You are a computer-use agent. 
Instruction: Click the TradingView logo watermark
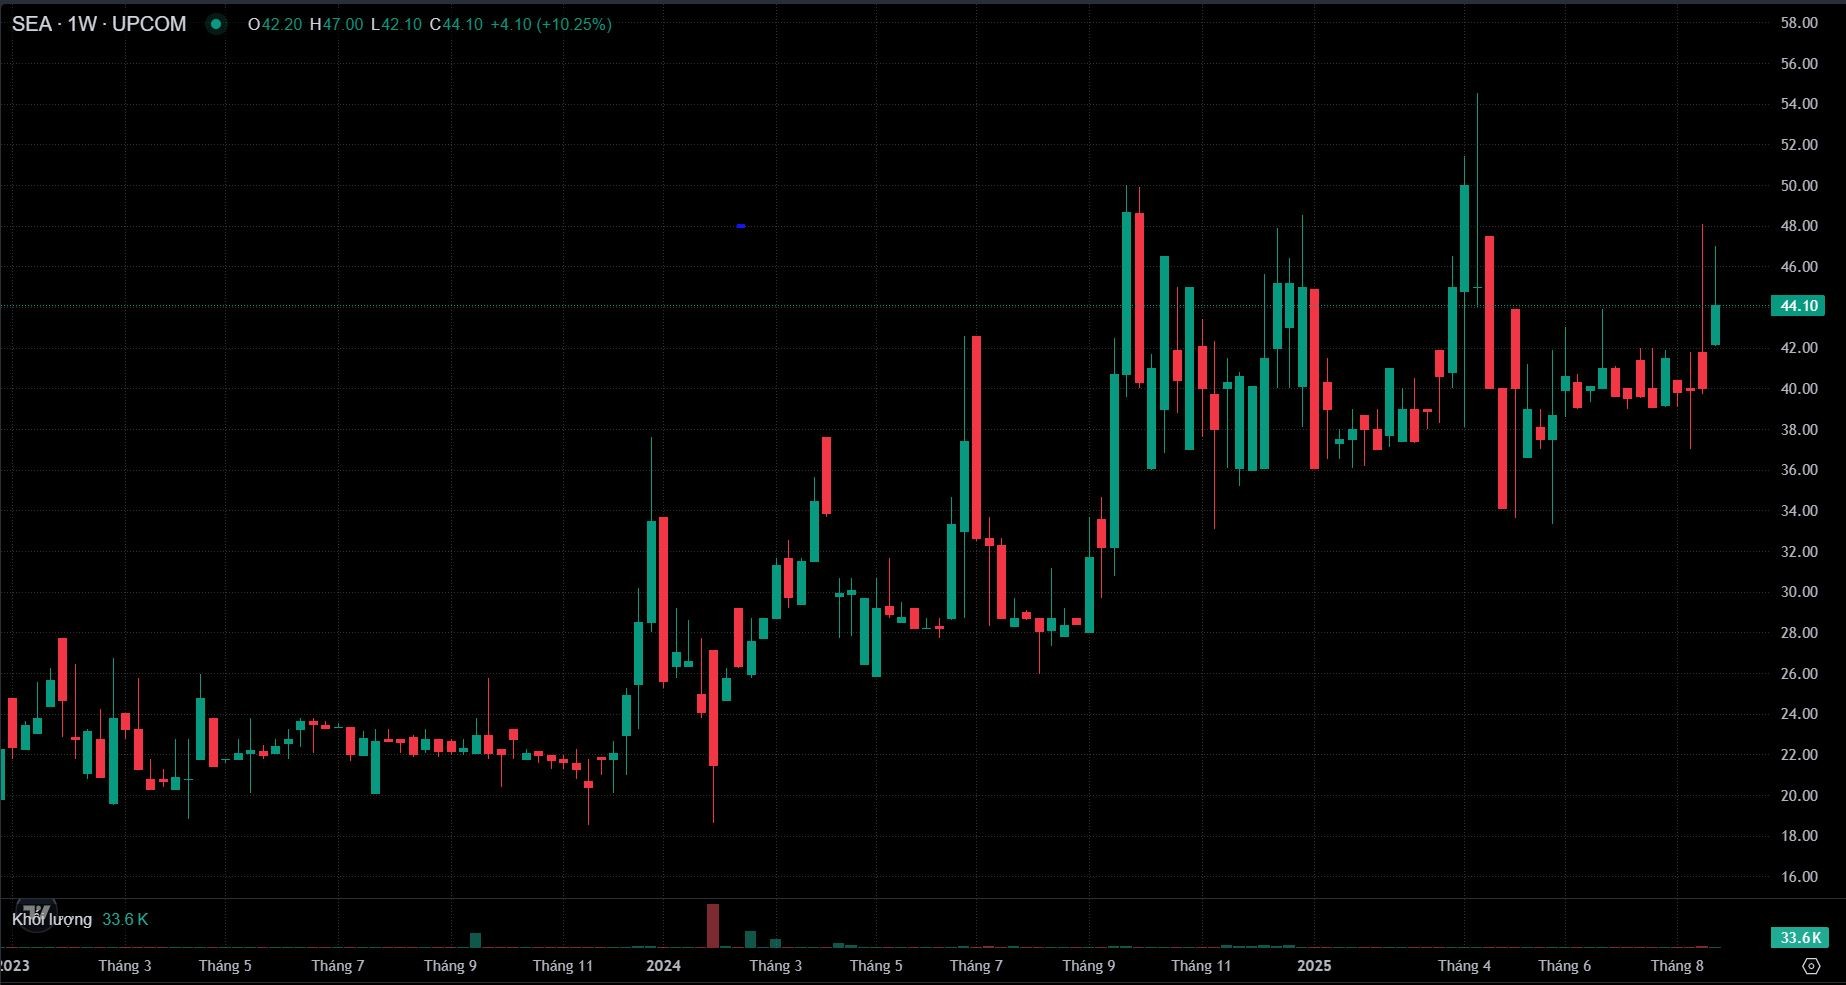(37, 914)
